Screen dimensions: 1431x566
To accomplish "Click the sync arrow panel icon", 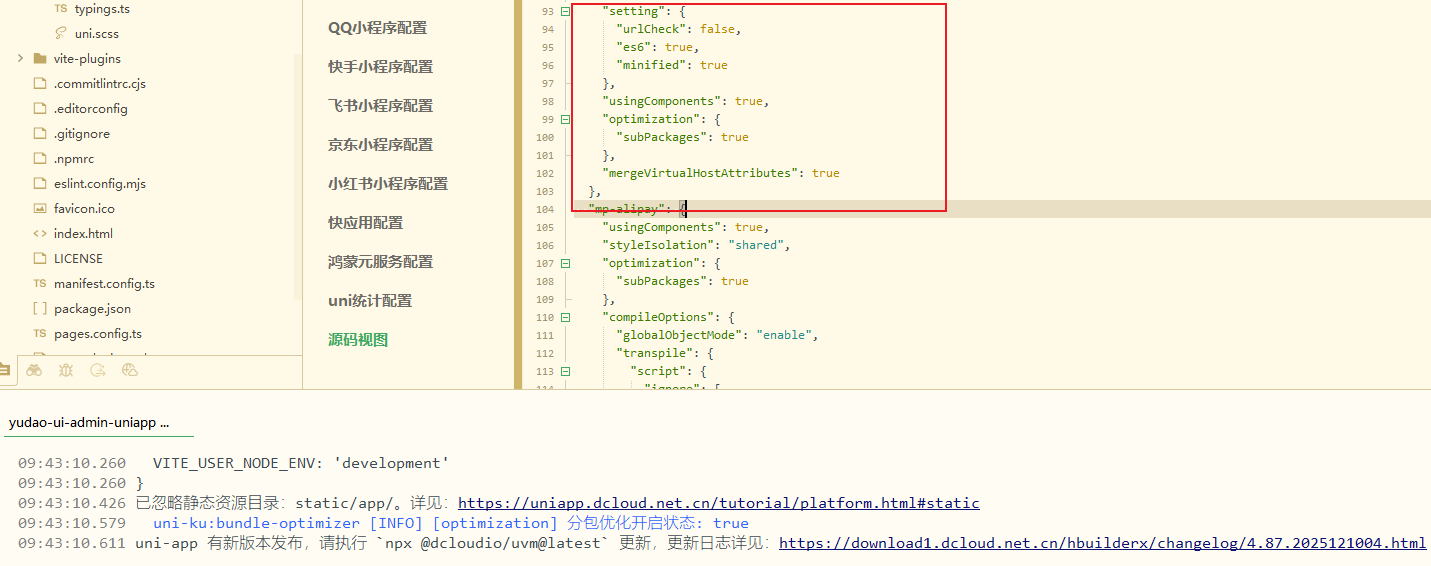I will [97, 370].
